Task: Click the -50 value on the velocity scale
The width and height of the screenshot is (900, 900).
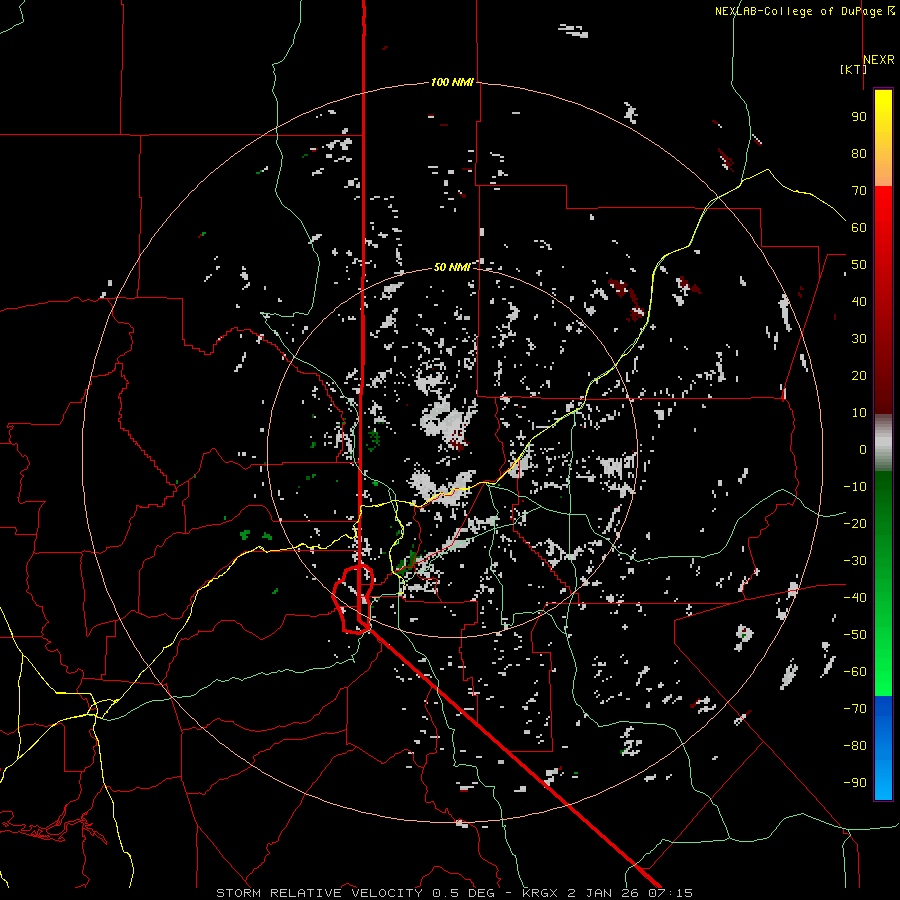Action: pos(855,635)
